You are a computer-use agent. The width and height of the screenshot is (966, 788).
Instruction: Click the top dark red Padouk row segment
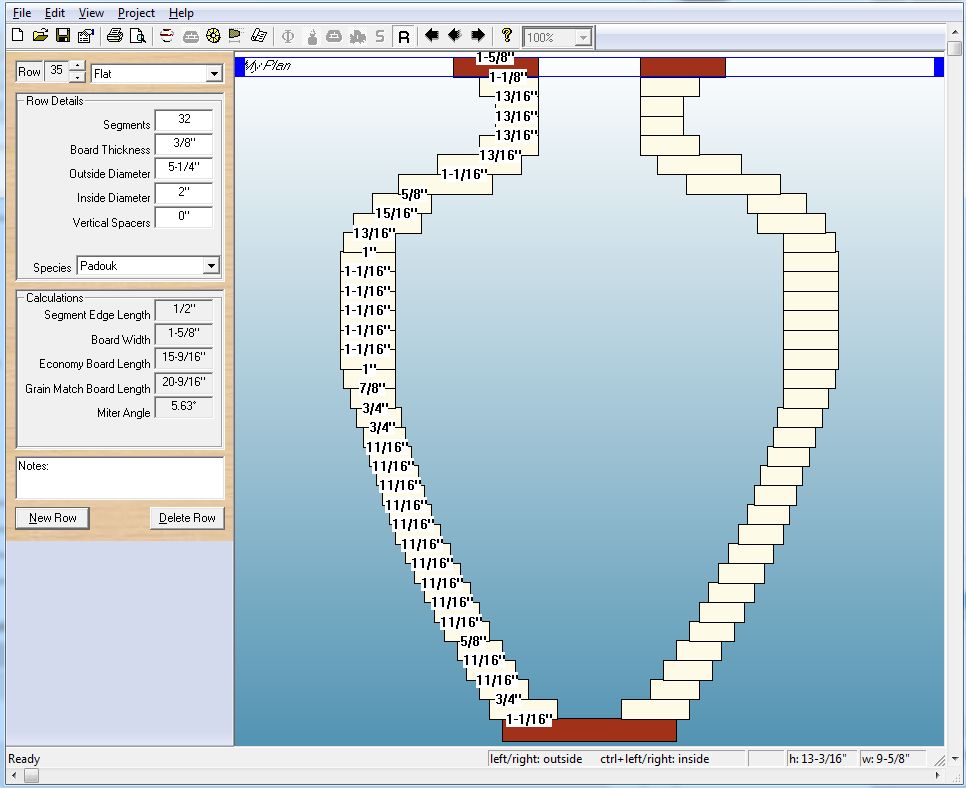pos(682,67)
